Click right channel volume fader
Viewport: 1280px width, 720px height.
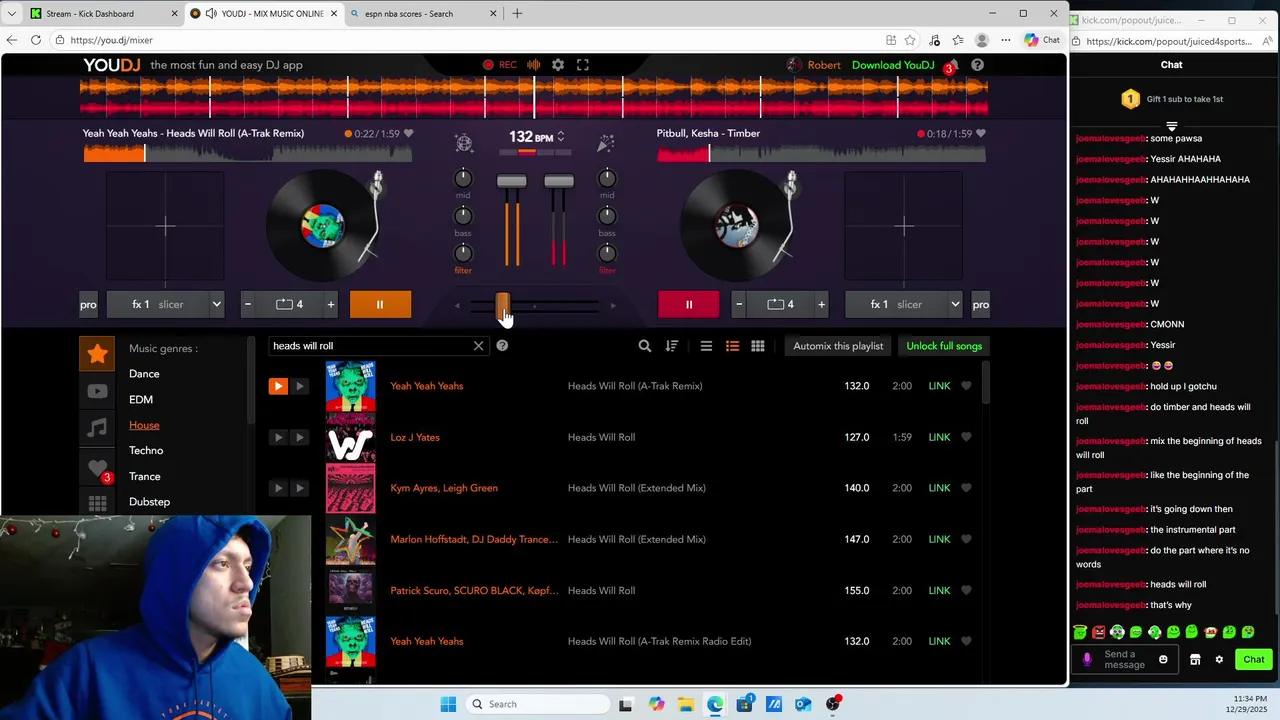pos(559,181)
